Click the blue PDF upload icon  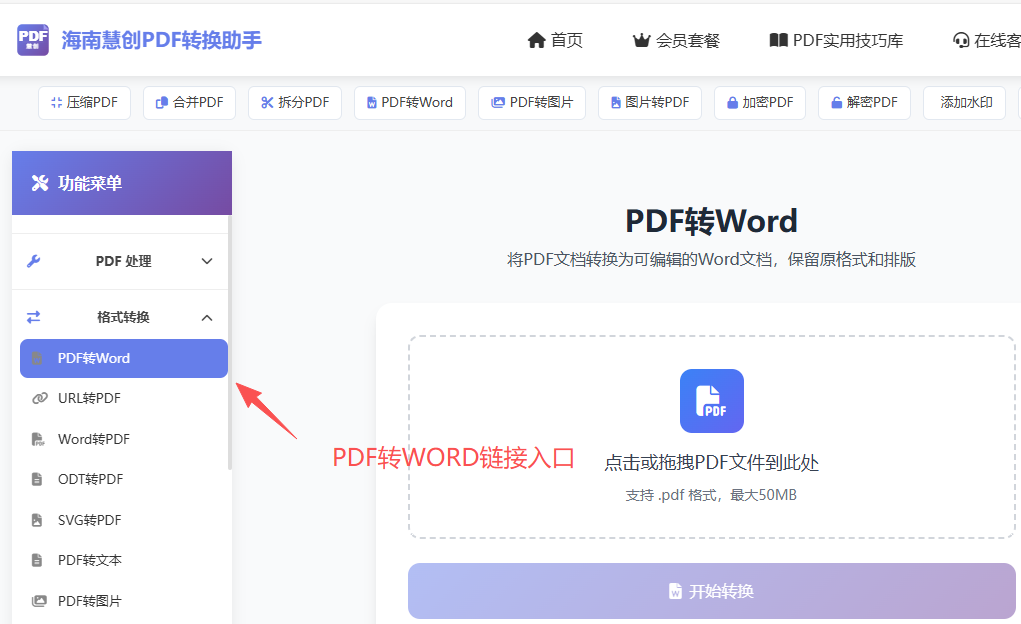point(712,401)
